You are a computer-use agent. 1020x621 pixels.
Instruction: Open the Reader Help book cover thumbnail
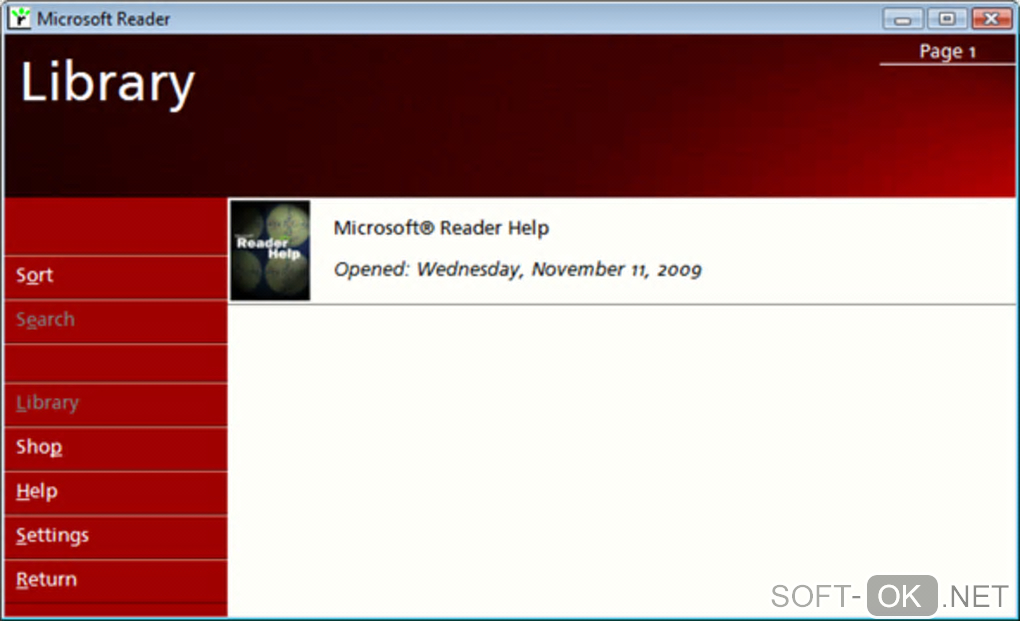point(270,250)
